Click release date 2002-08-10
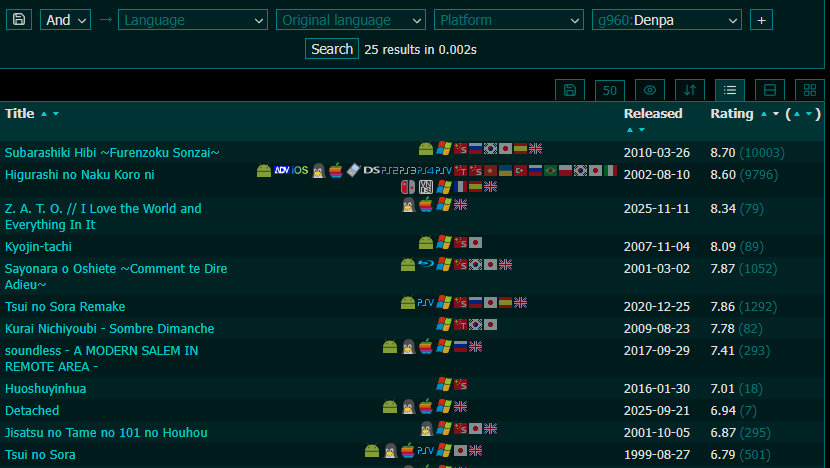The image size is (830, 468). (x=656, y=175)
